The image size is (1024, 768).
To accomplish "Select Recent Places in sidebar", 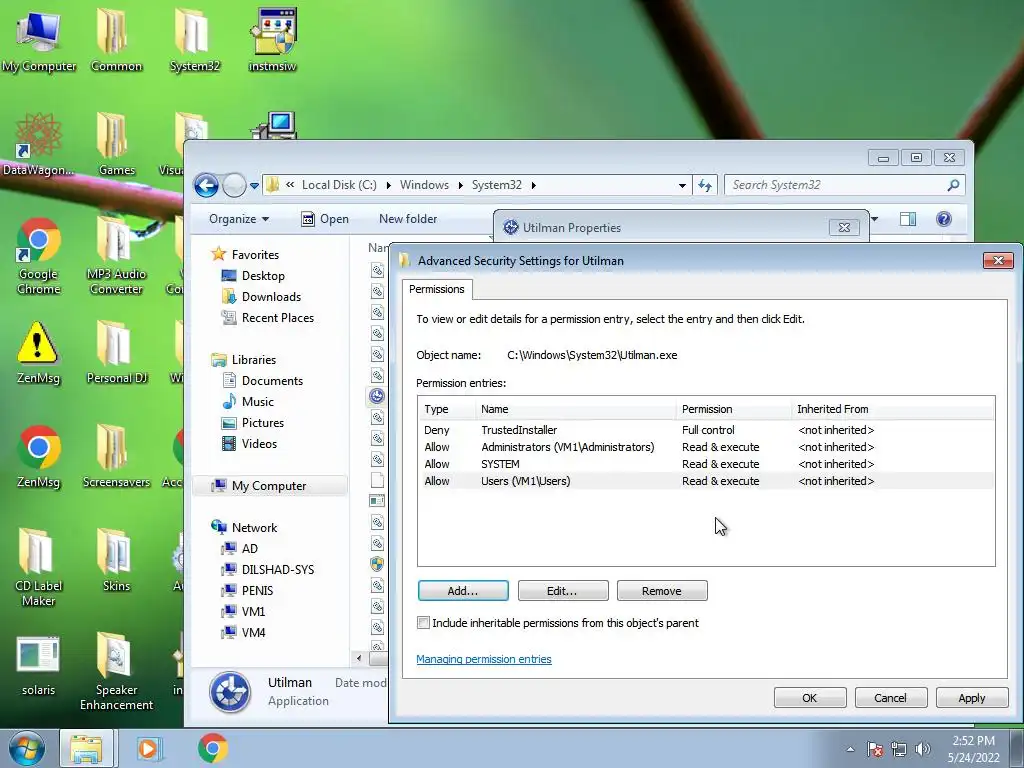I will [268, 318].
